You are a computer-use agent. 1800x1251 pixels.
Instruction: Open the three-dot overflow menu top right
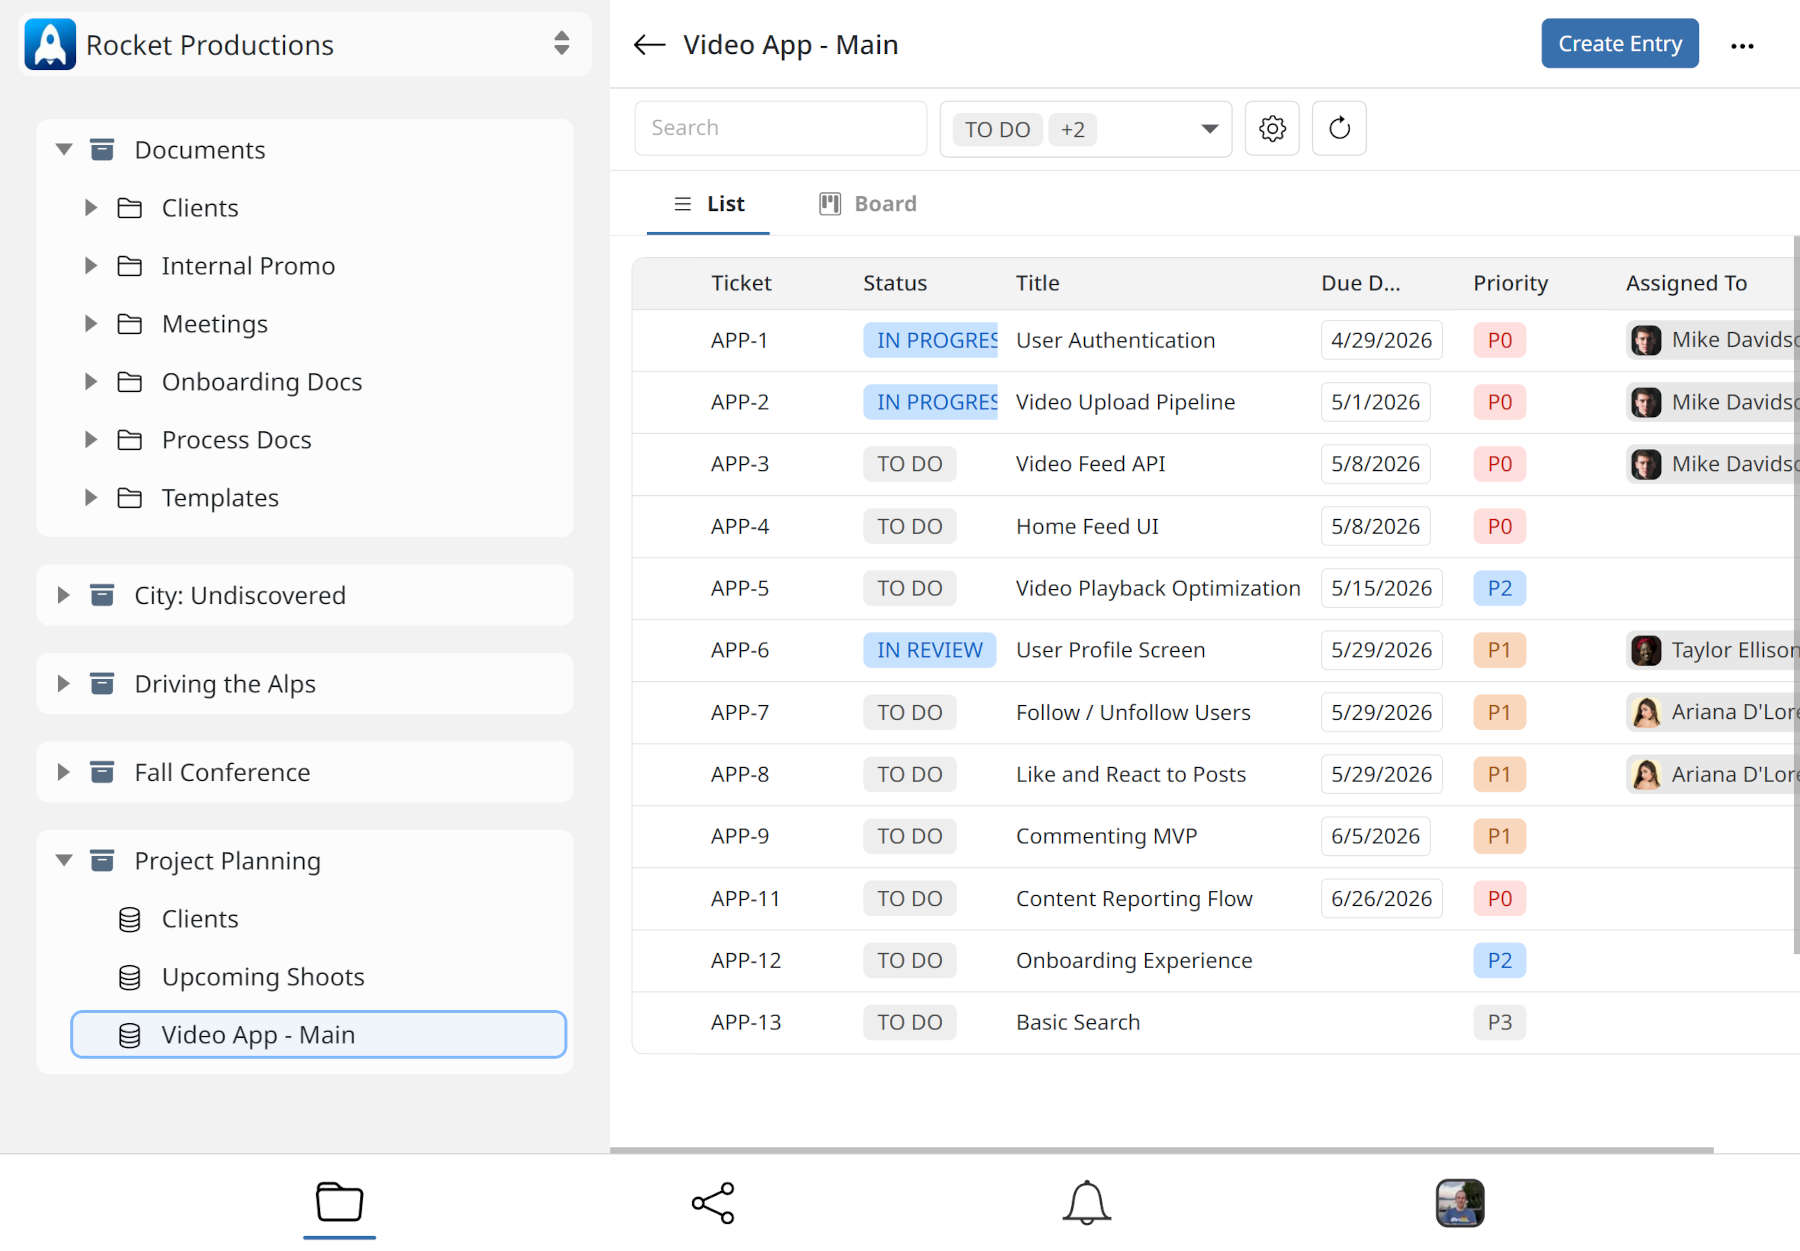1742,44
